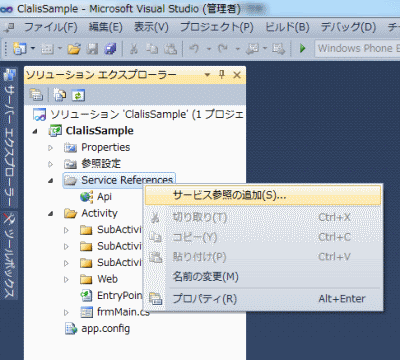Open the サーバー エクスプローラー side tab
This screenshot has height=360, width=400.
click(x=10, y=138)
